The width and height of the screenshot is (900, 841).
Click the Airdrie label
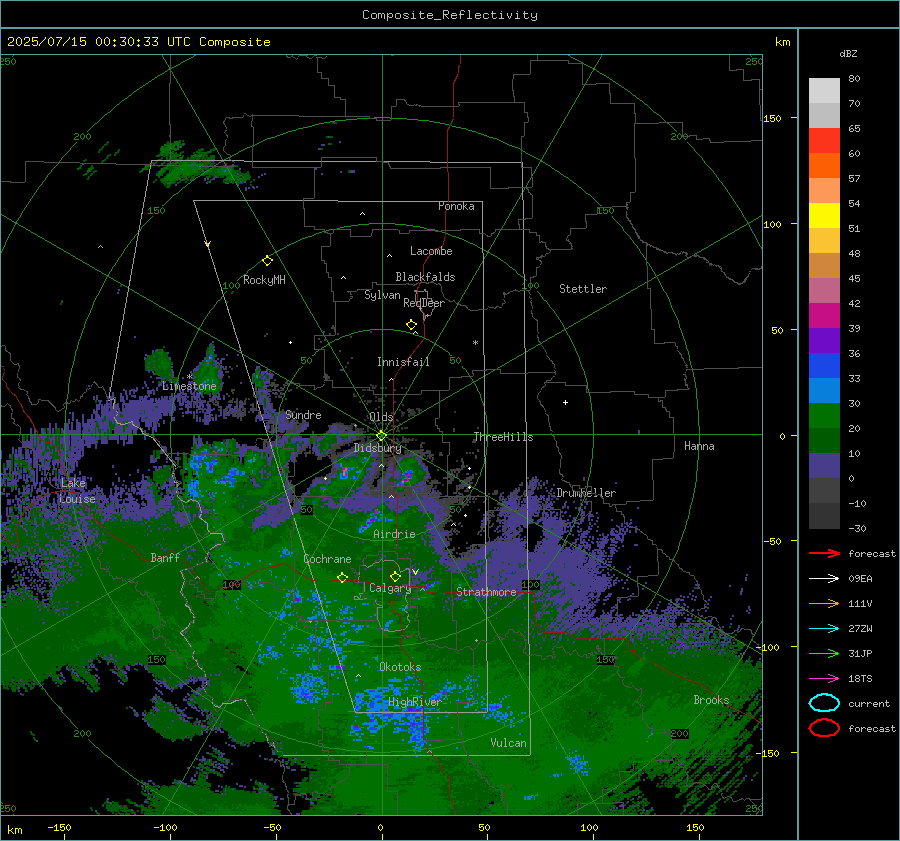[394, 534]
